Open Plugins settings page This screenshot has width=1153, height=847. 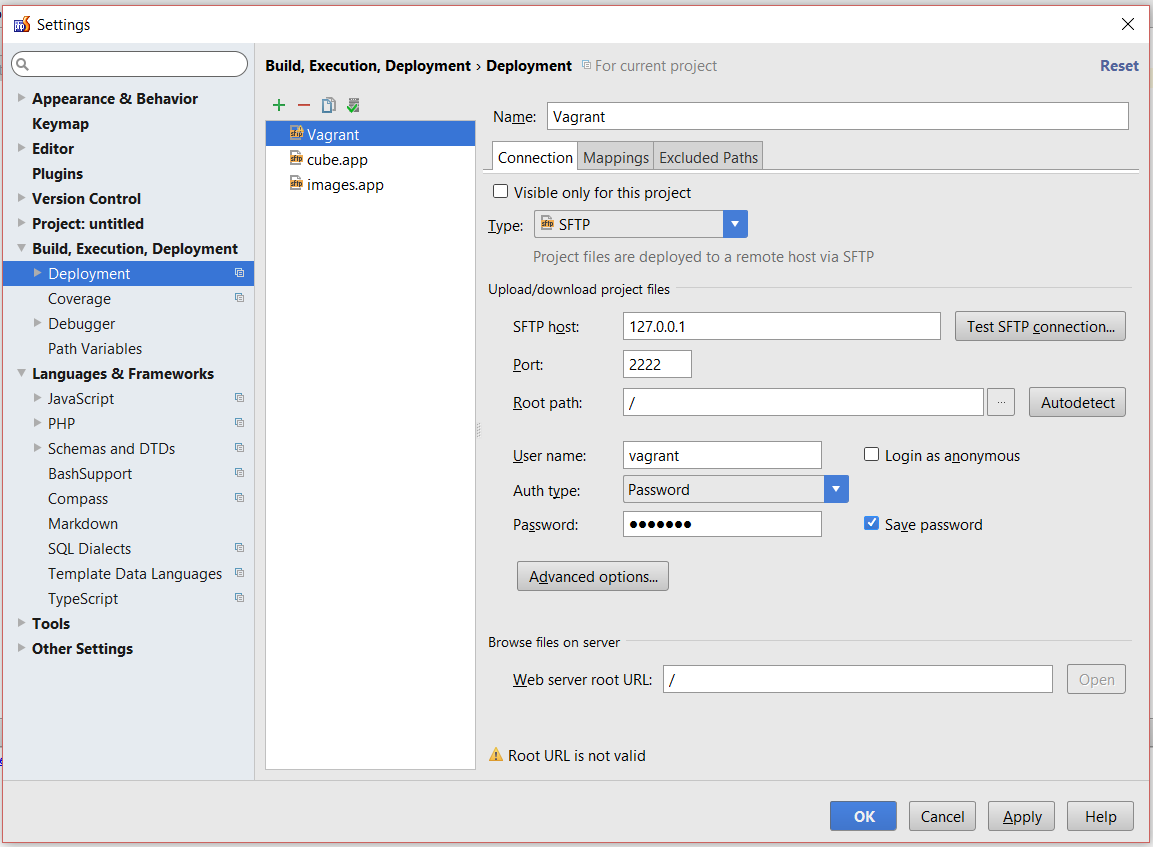pyautogui.click(x=57, y=174)
